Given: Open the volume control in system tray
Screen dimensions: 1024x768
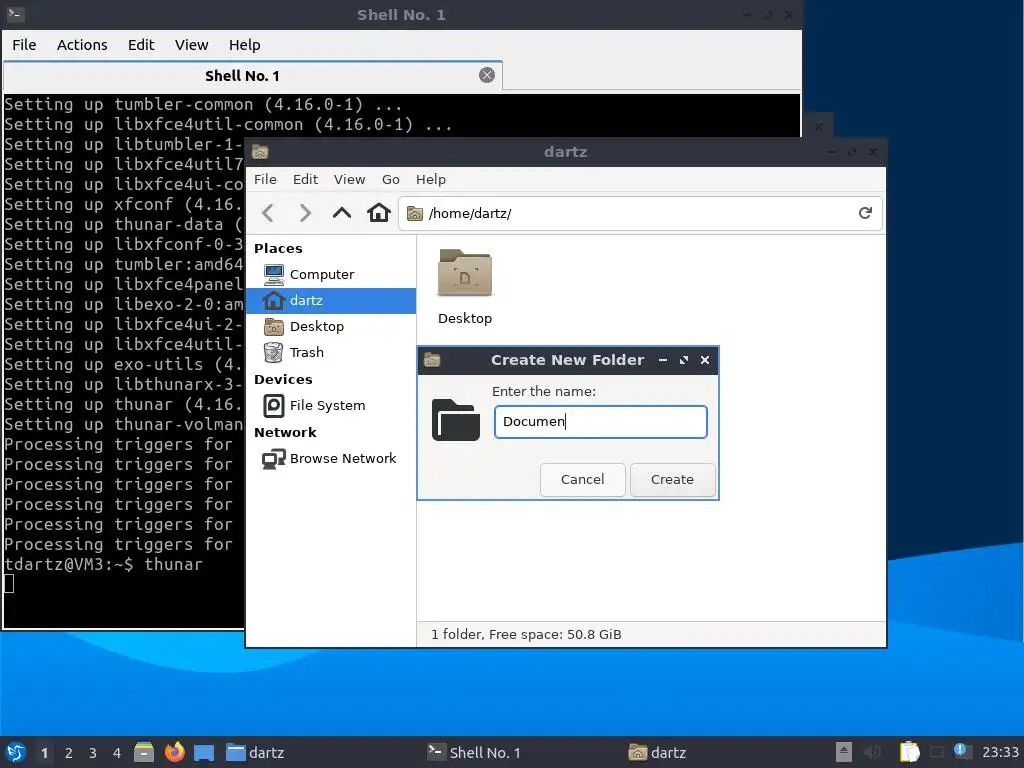Looking at the screenshot, I should point(872,752).
